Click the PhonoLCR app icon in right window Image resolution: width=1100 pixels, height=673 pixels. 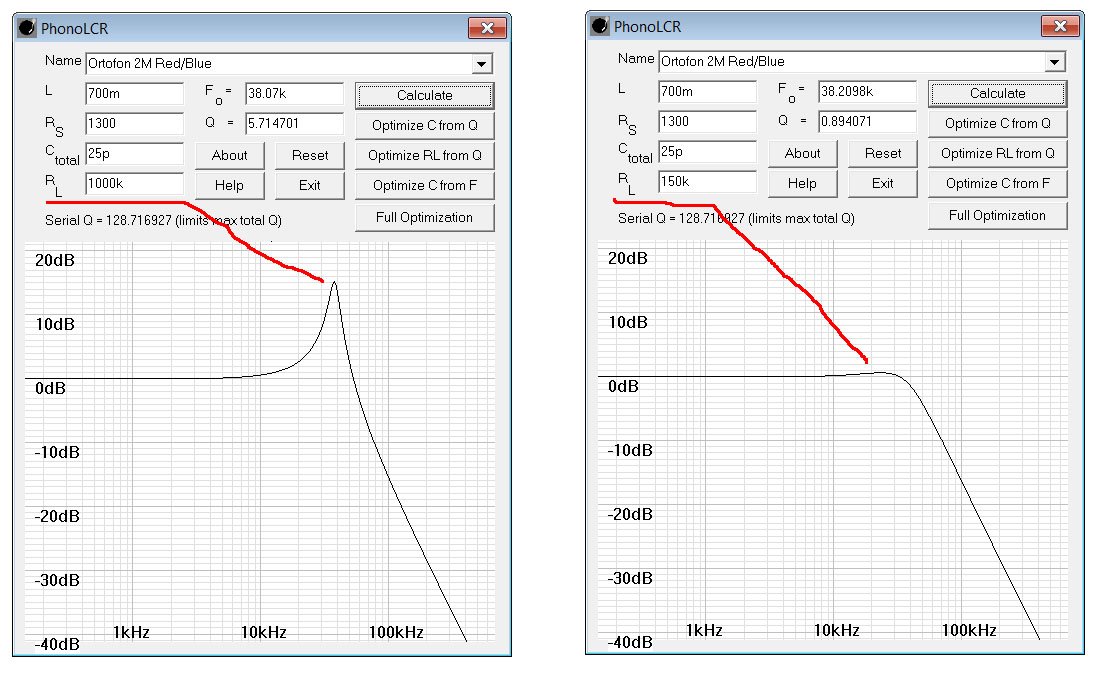601,26
